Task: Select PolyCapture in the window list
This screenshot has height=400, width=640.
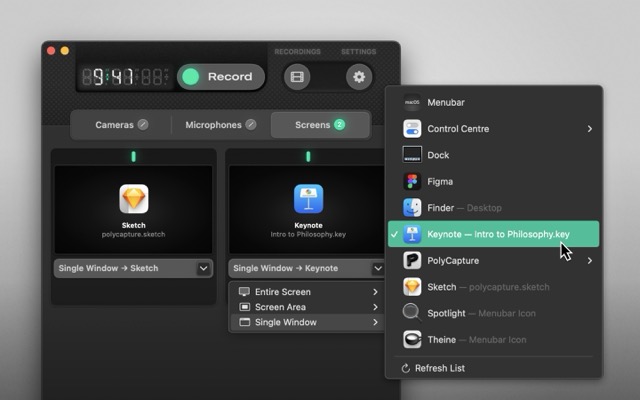Action: point(493,260)
